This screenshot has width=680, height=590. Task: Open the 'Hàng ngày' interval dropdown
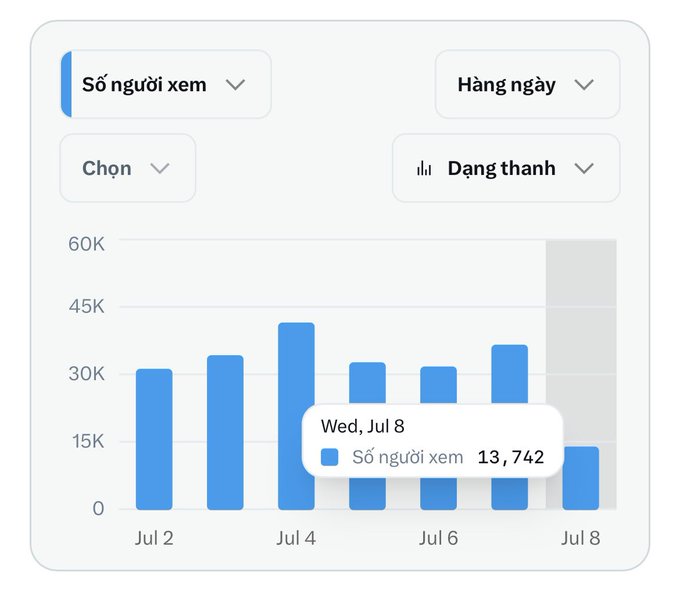point(527,84)
